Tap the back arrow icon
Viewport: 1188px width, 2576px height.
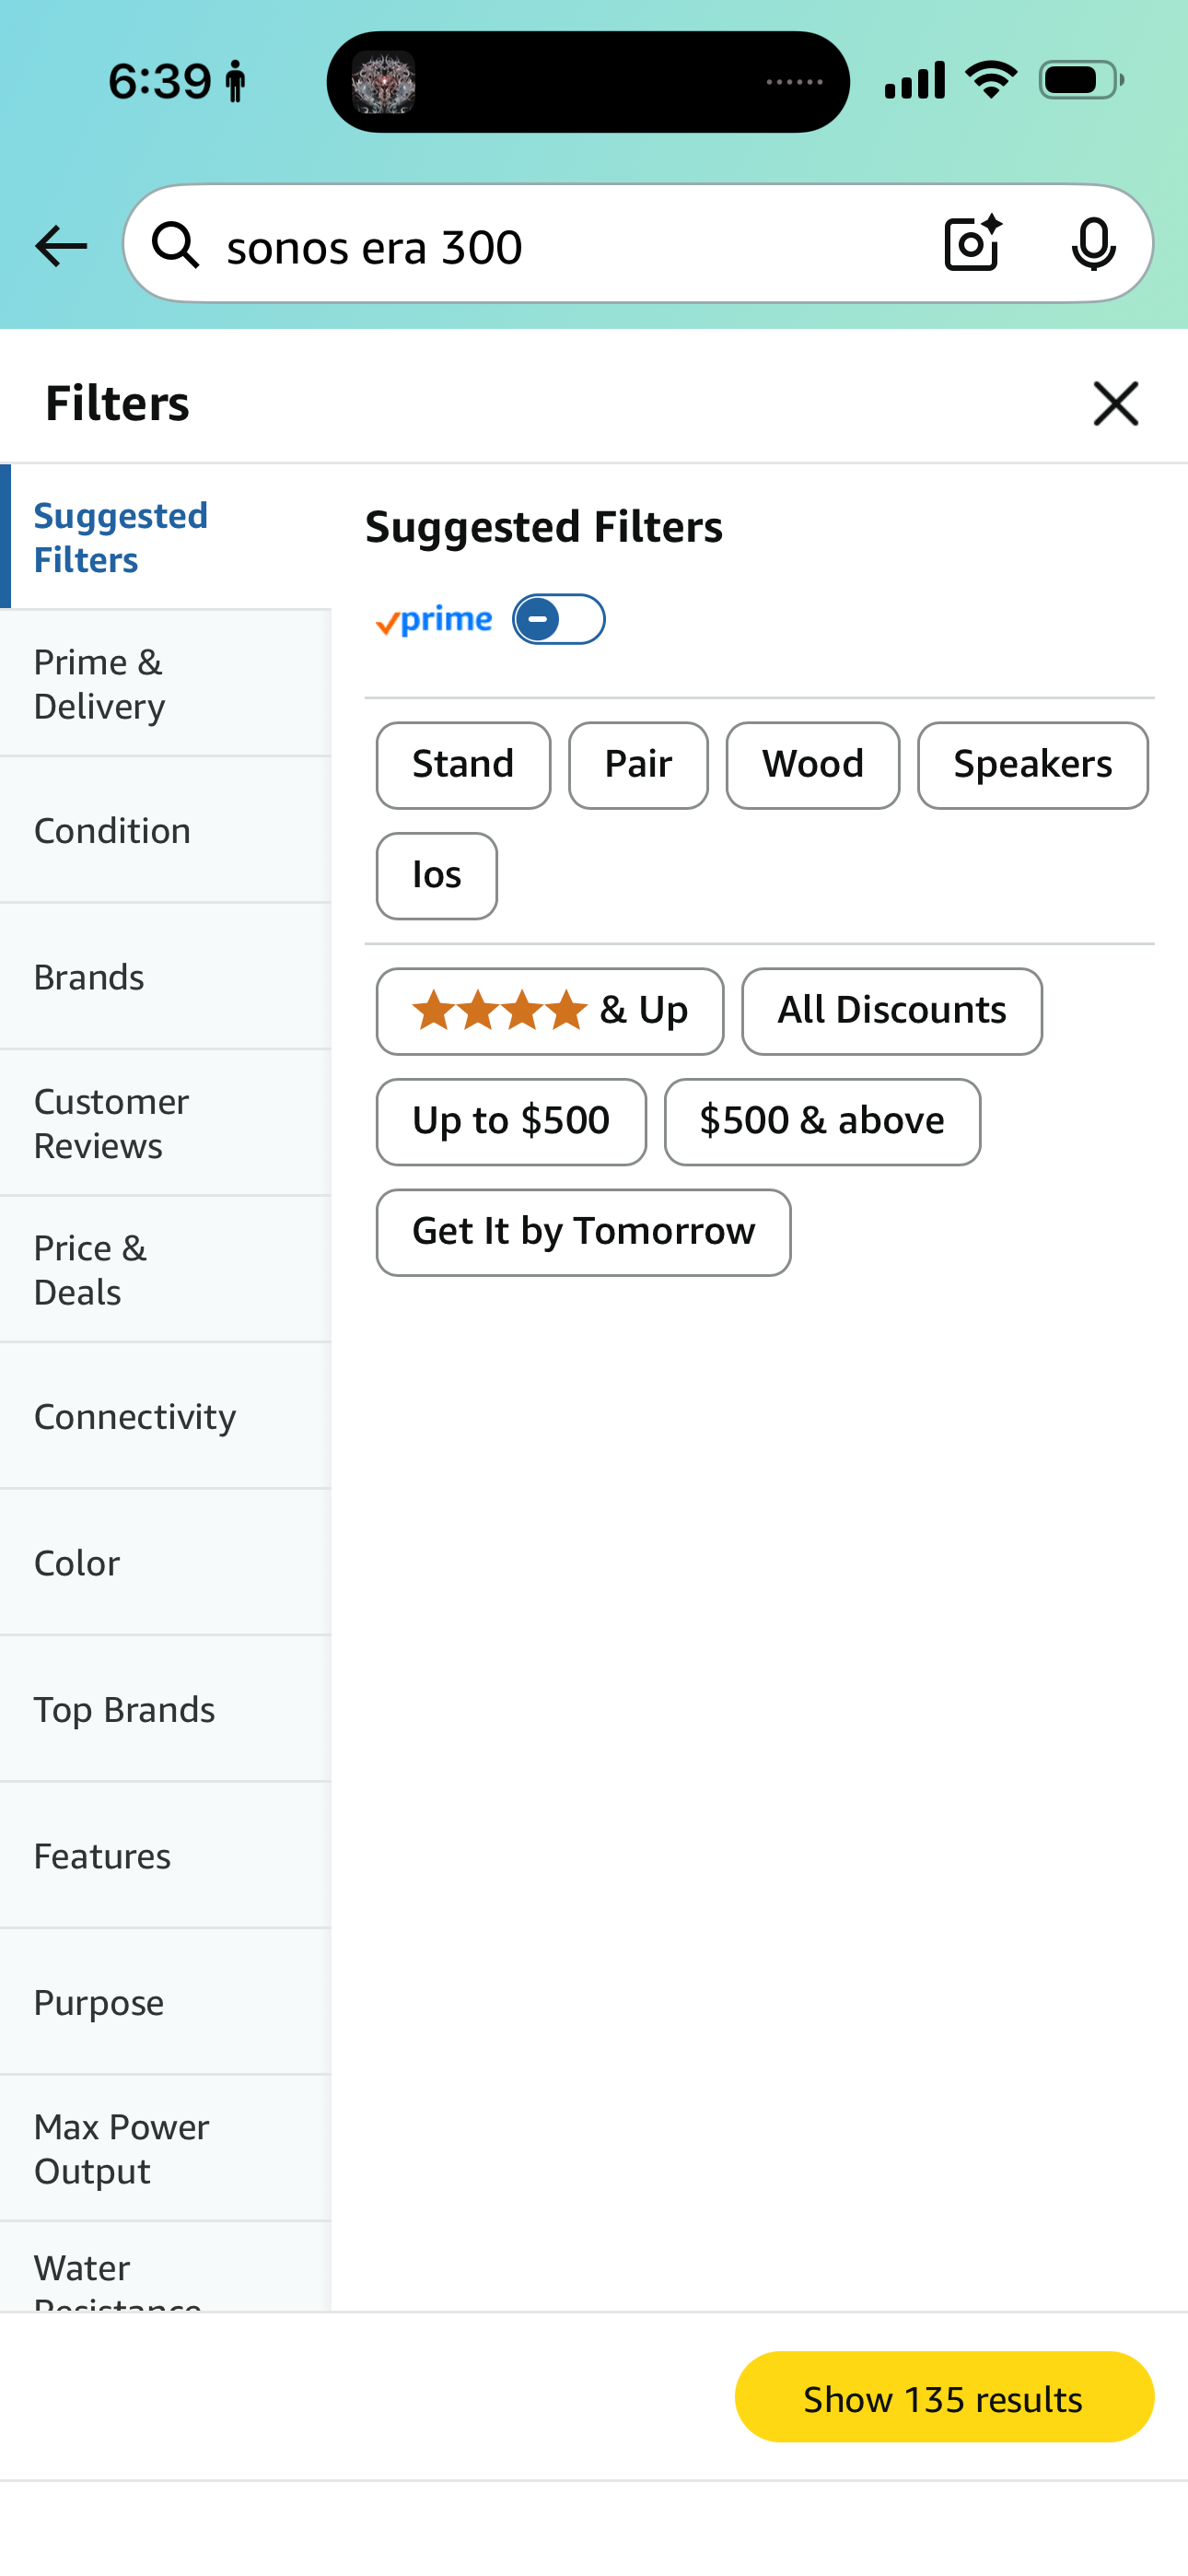[x=61, y=246]
